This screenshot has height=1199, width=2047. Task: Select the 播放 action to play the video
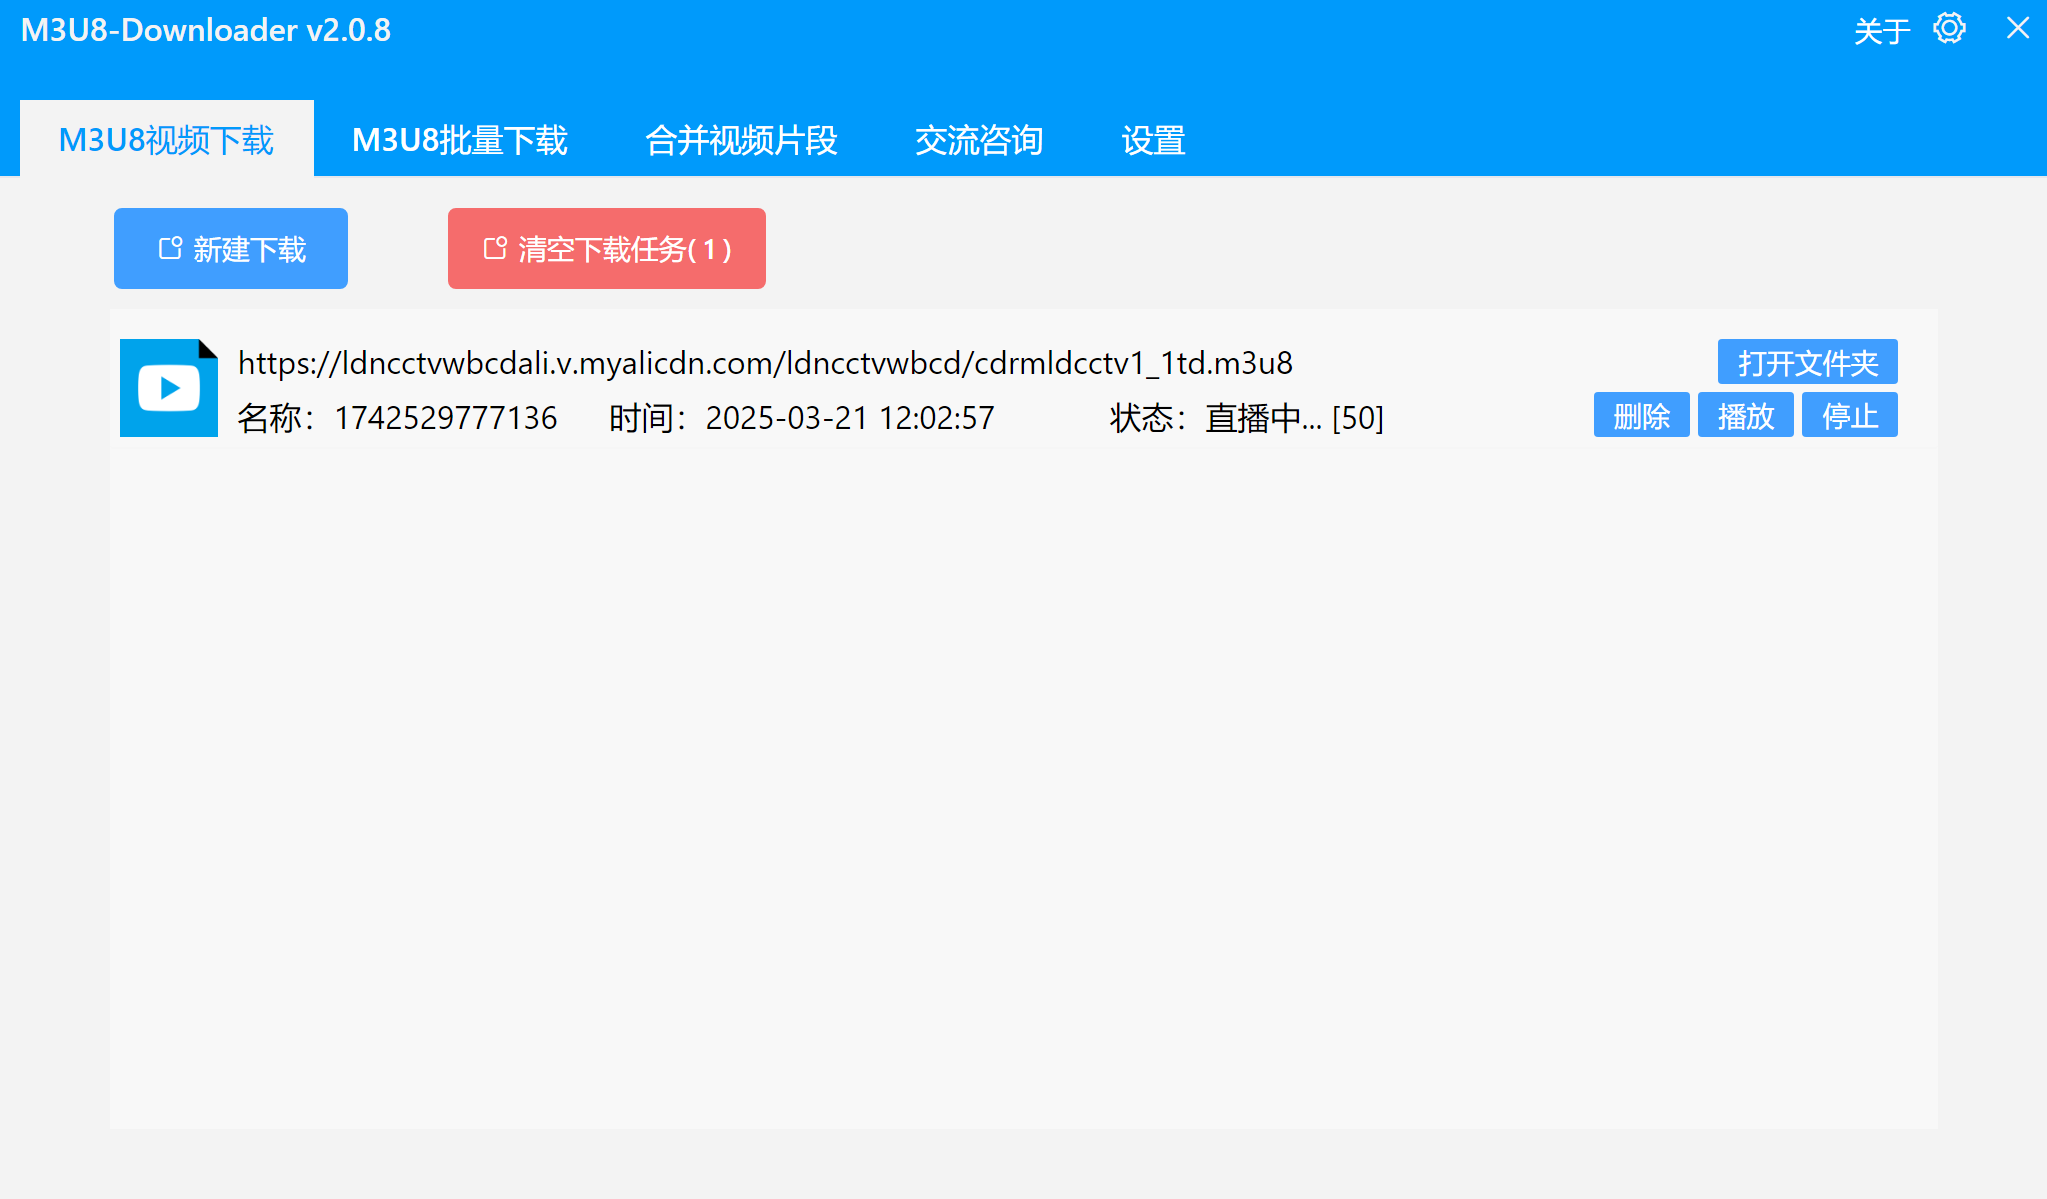[x=1745, y=415]
